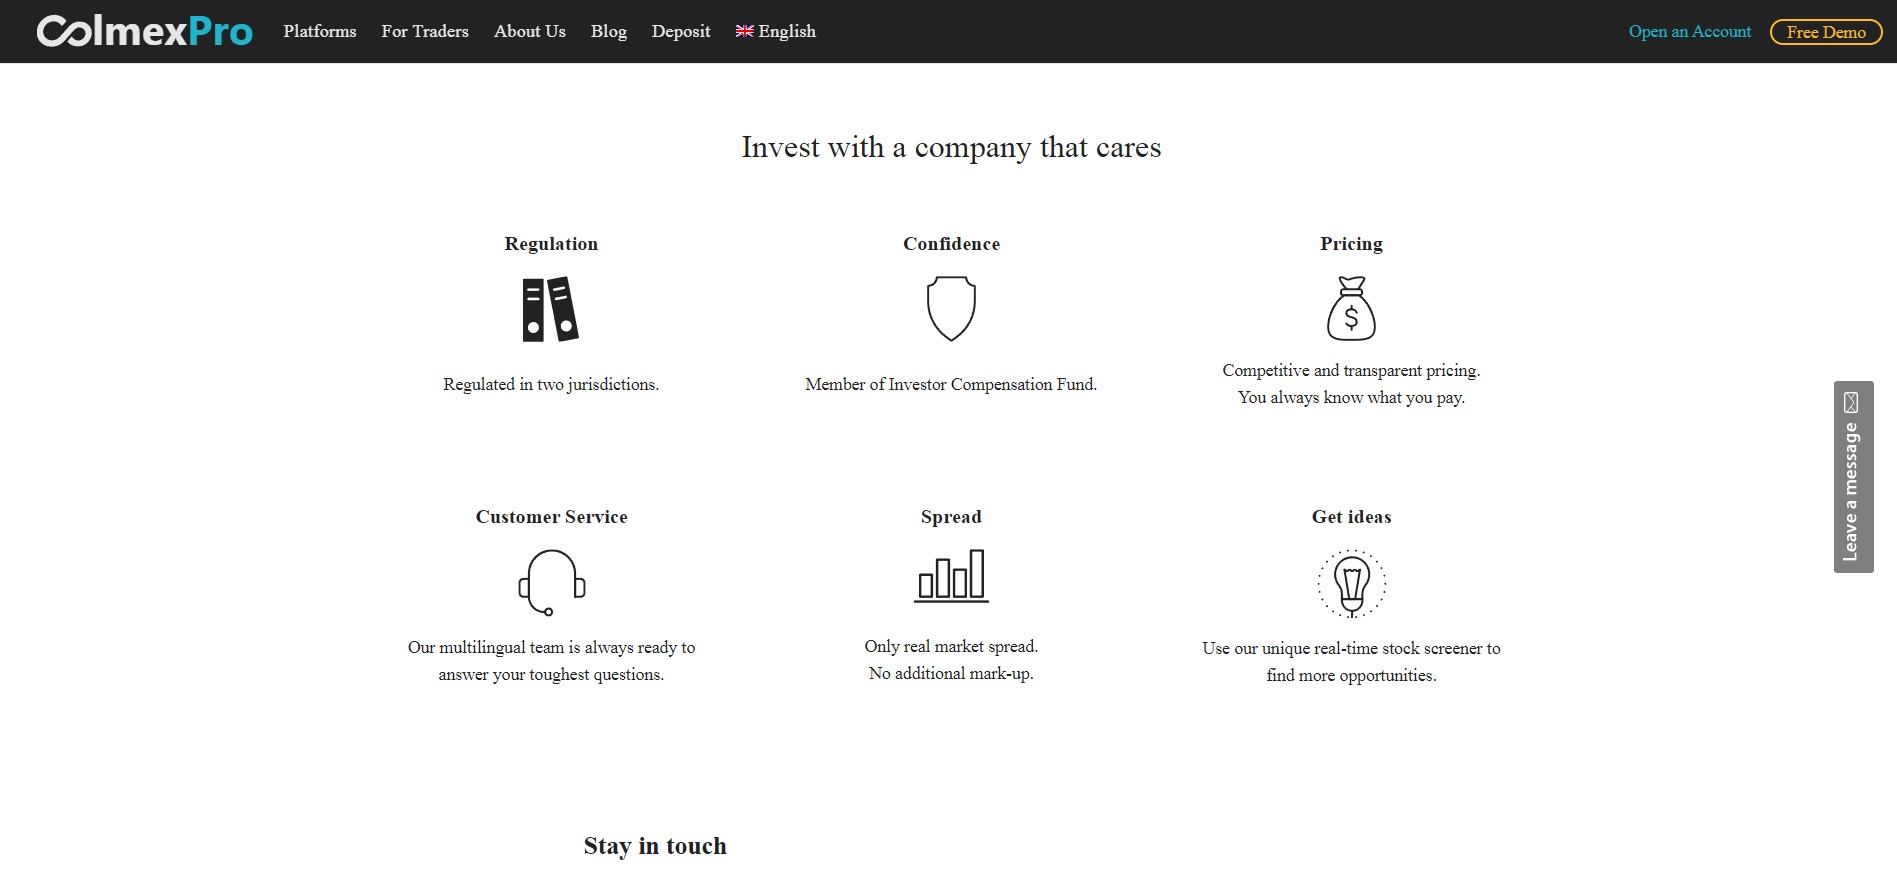Click the Confidence shield icon
The height and width of the screenshot is (875, 1897).
point(951,309)
